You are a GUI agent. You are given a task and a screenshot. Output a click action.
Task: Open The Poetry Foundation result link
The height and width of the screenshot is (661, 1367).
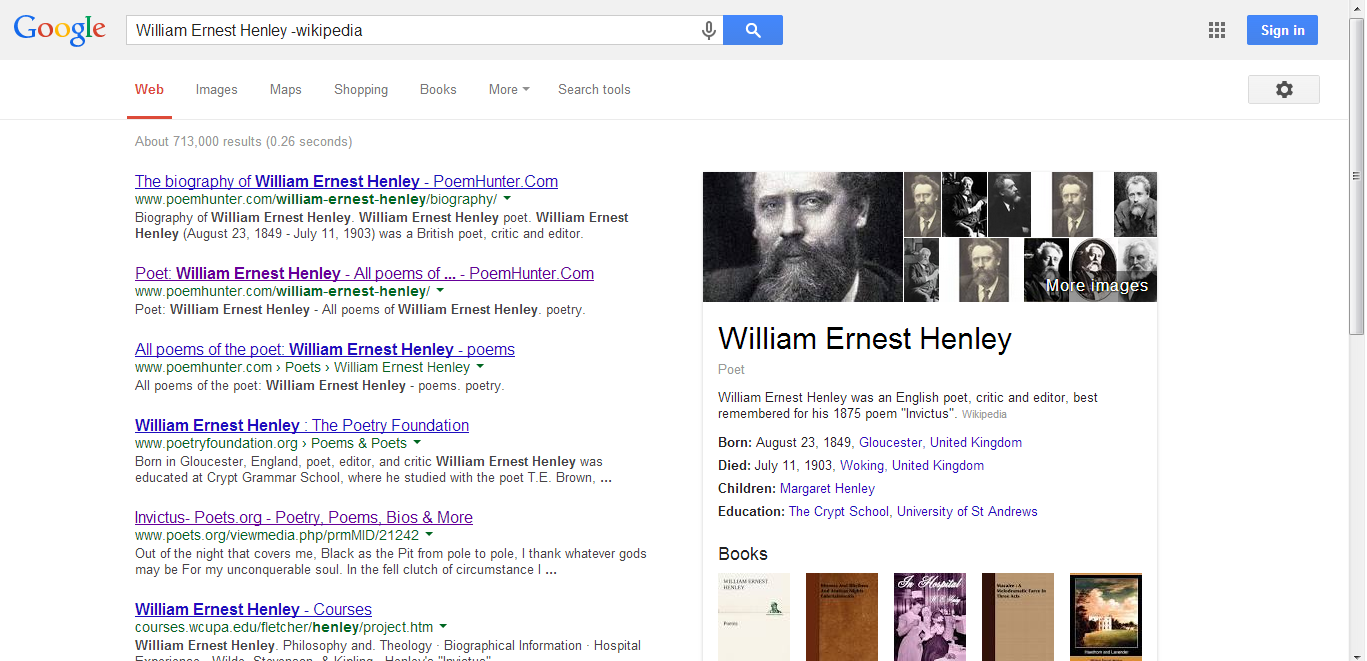tap(302, 425)
